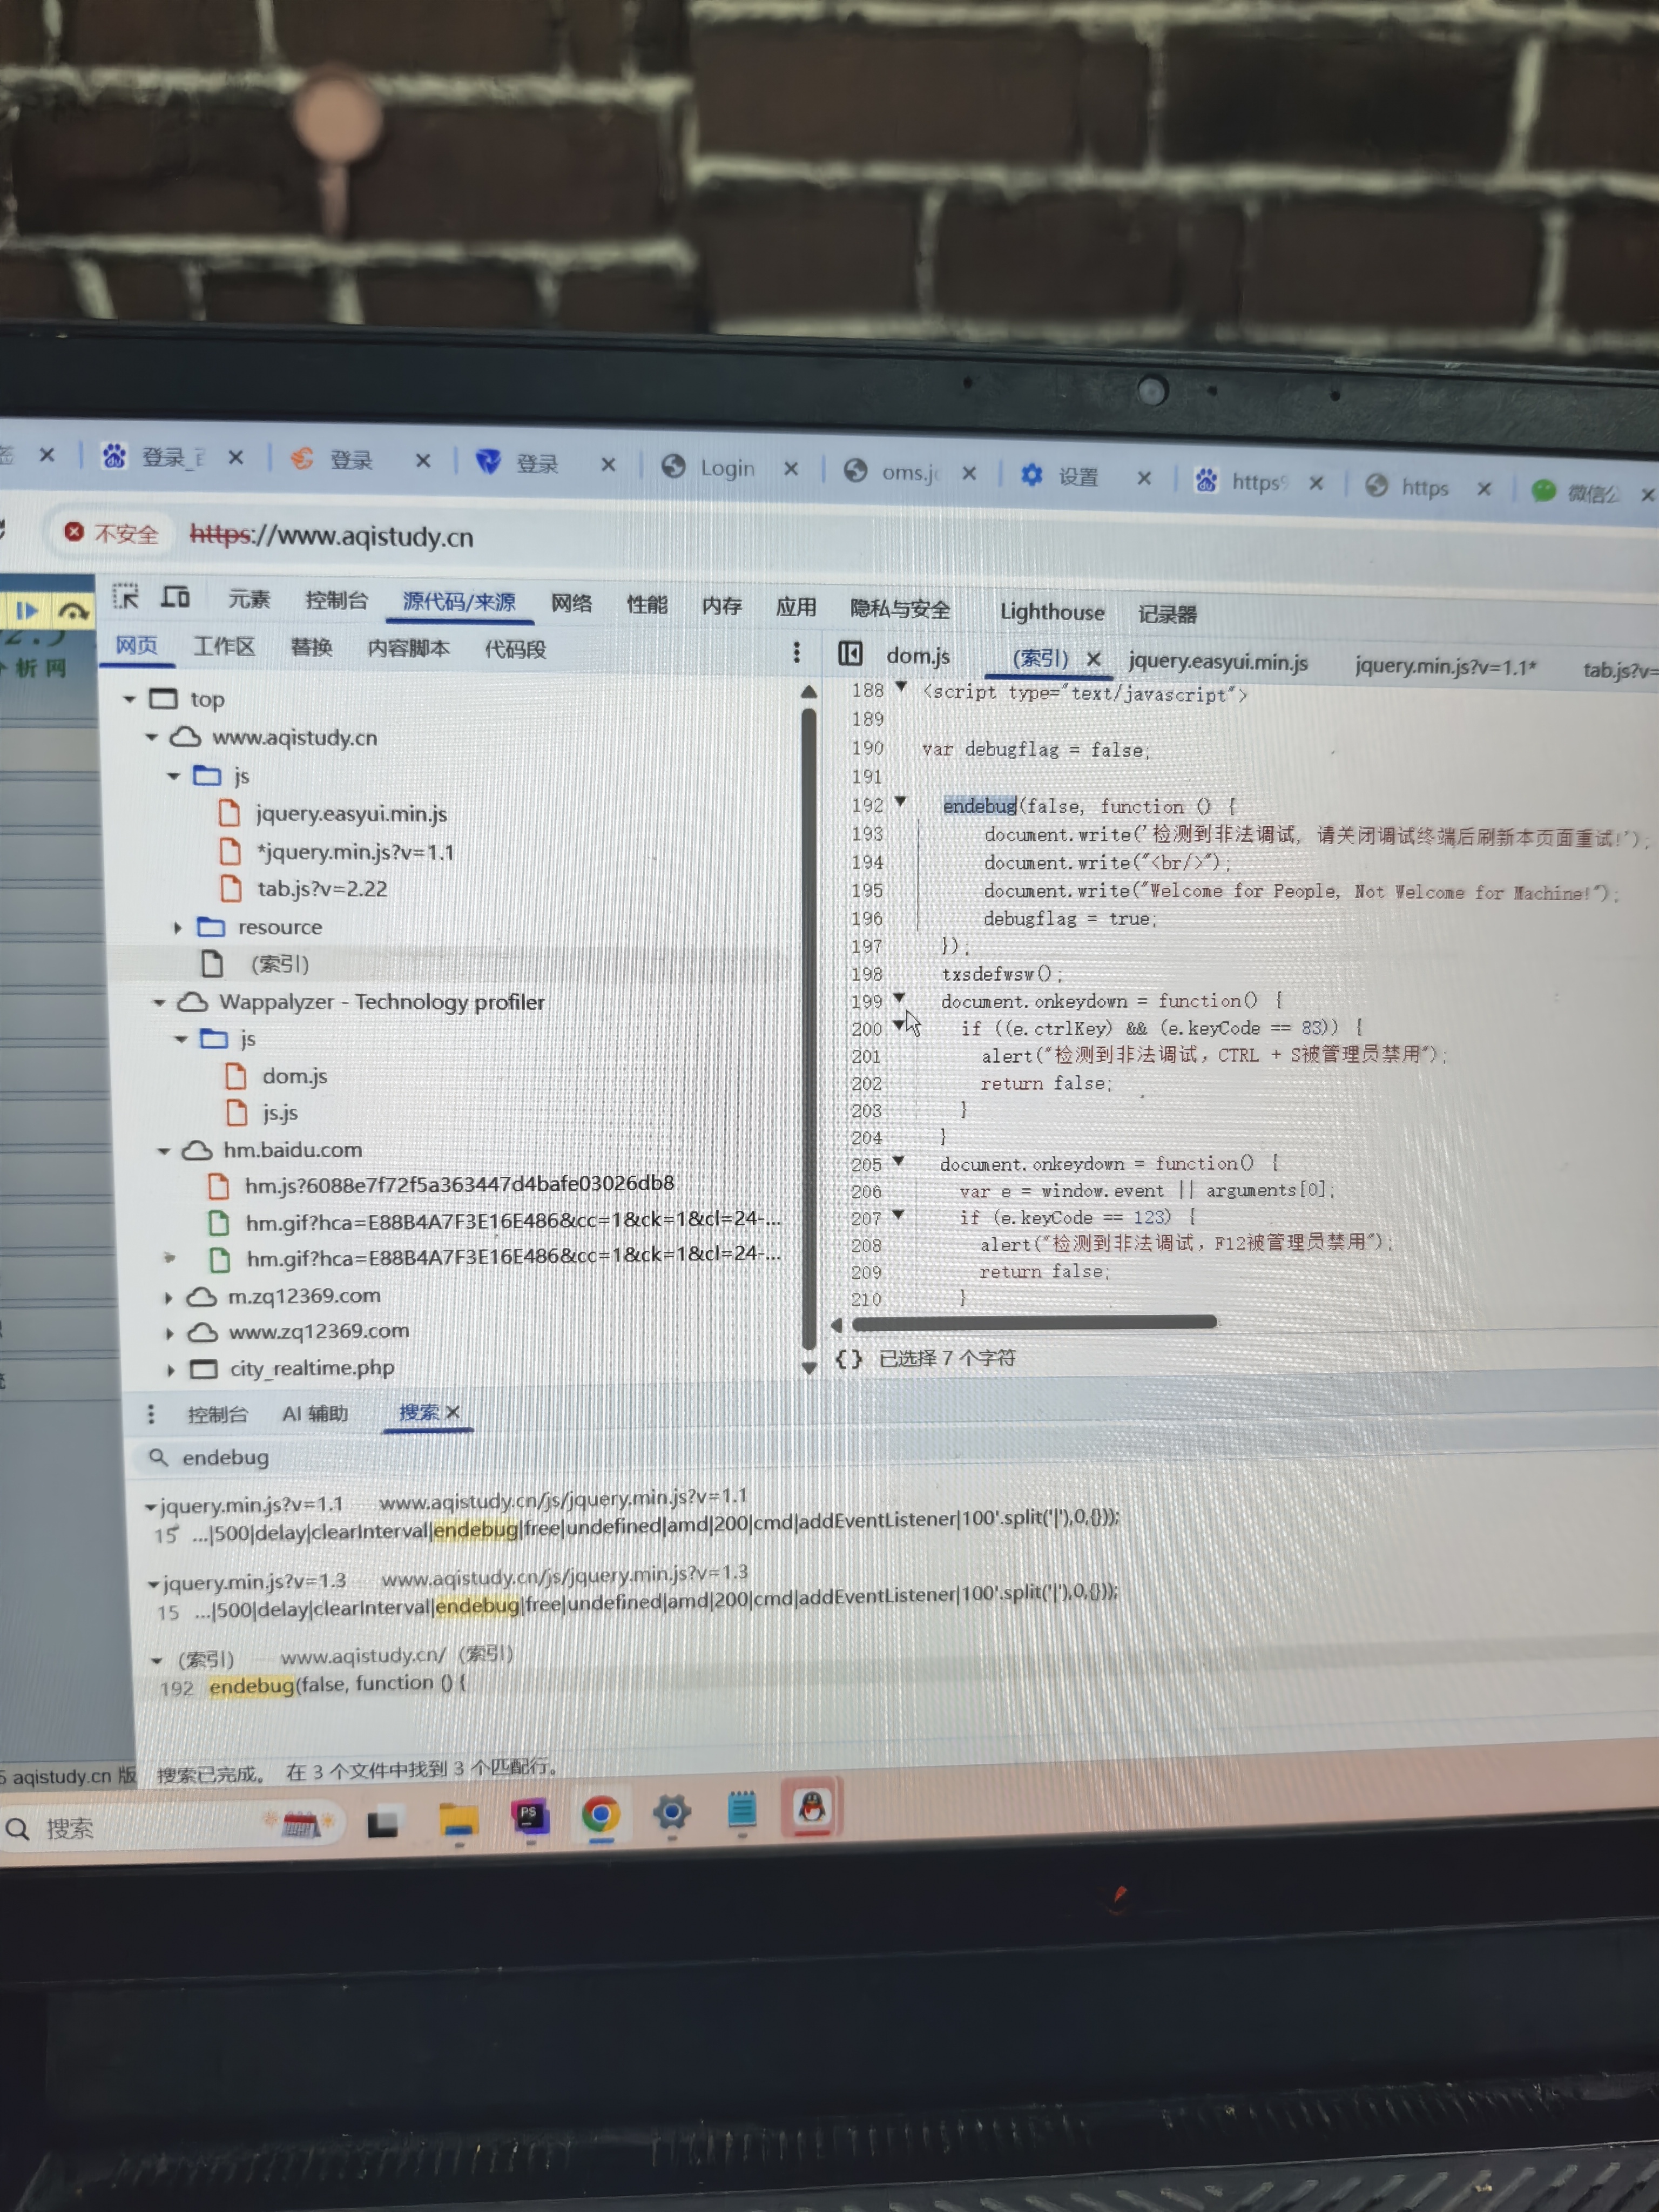Click the inspect element picker icon
1659x2212 pixels.
tap(126, 597)
